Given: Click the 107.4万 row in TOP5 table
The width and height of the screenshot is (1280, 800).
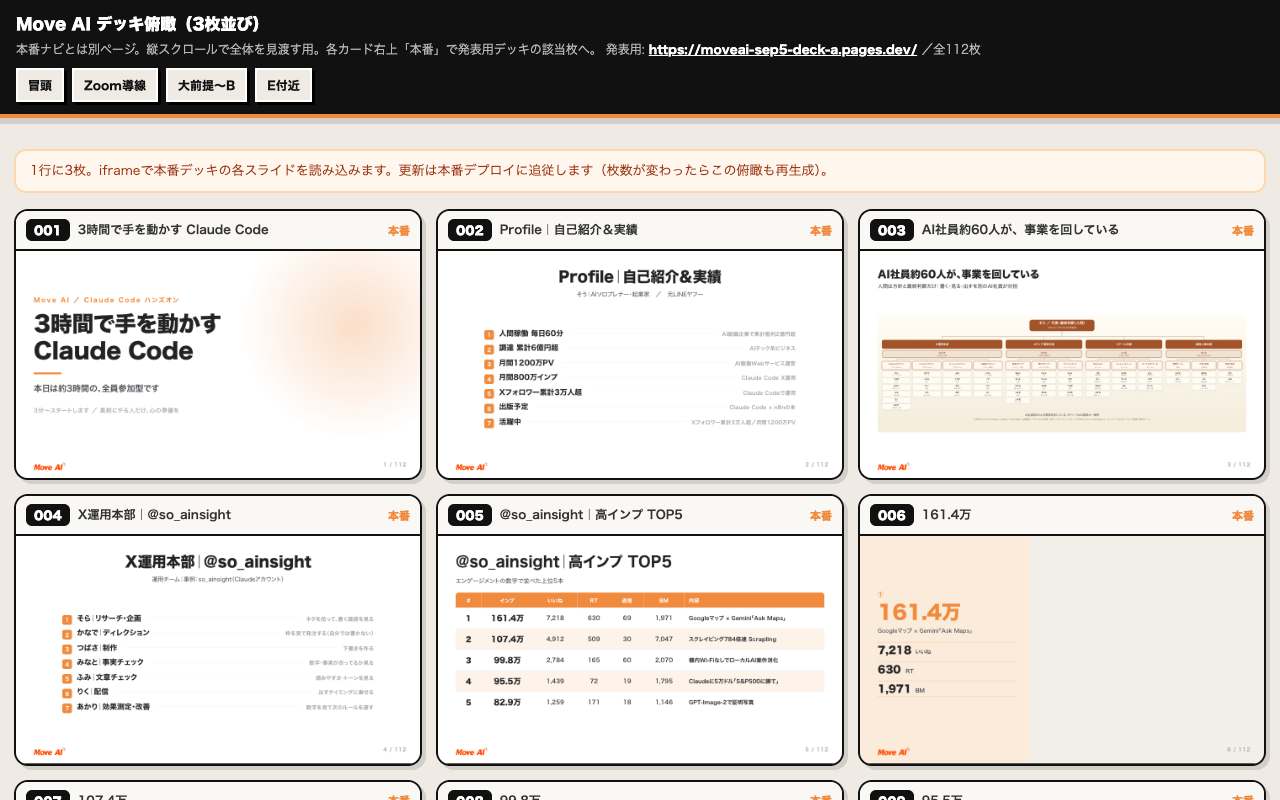Looking at the screenshot, I should 640,639.
